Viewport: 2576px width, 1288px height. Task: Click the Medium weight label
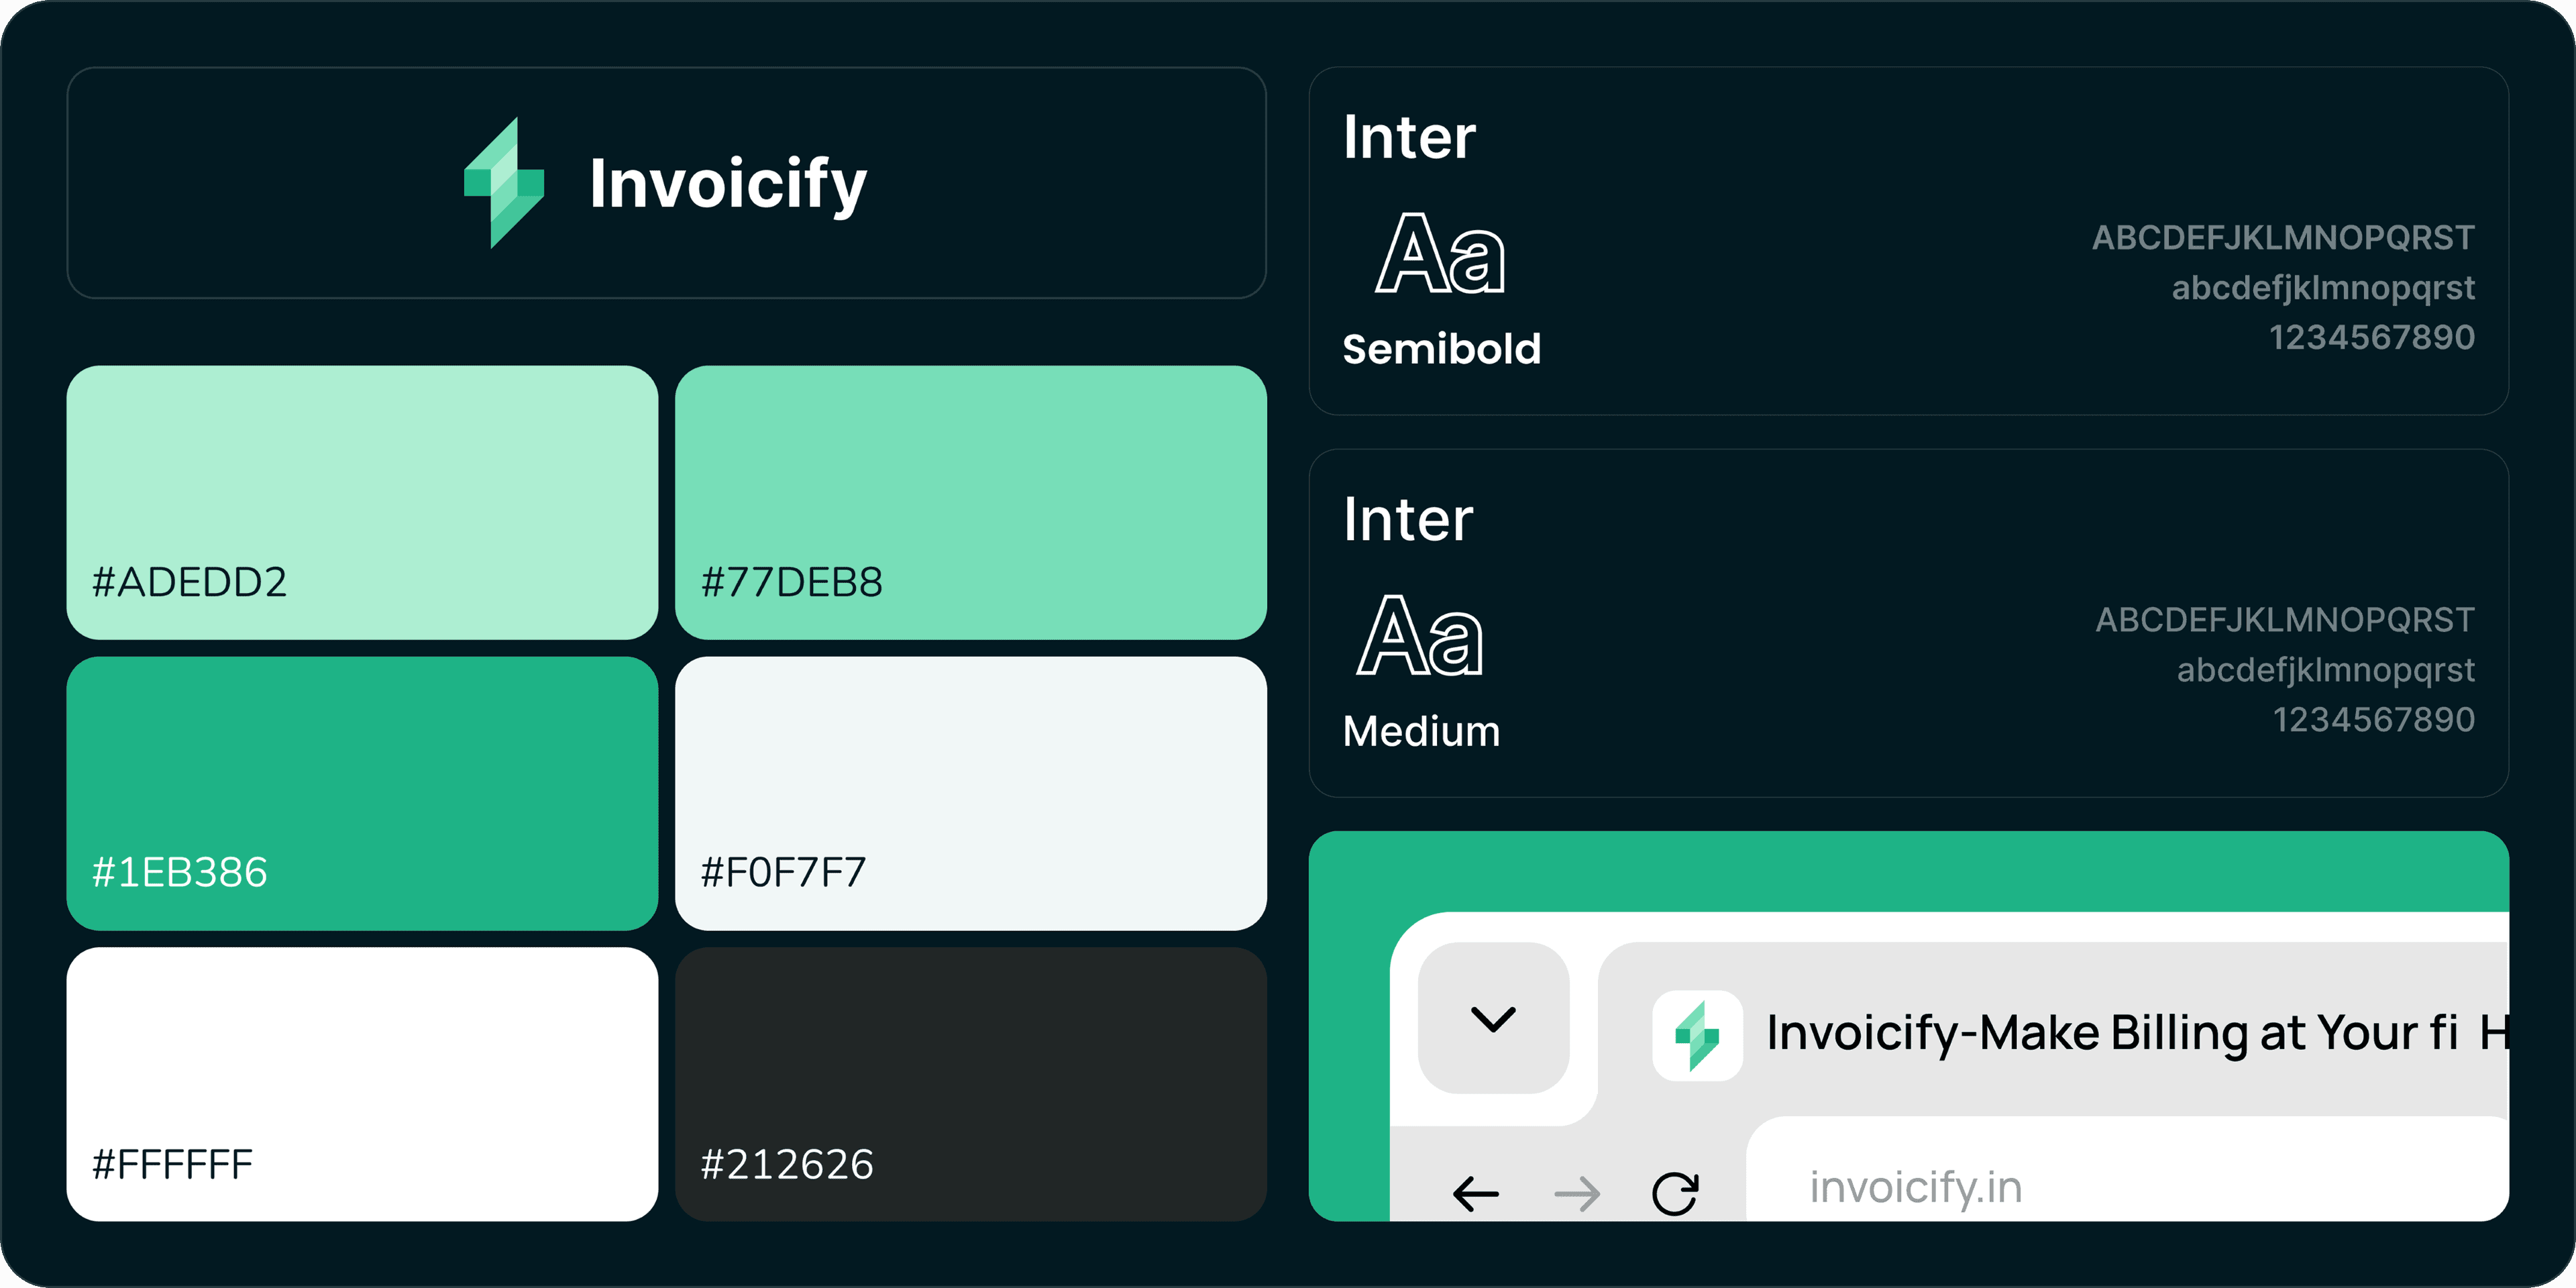1421,732
